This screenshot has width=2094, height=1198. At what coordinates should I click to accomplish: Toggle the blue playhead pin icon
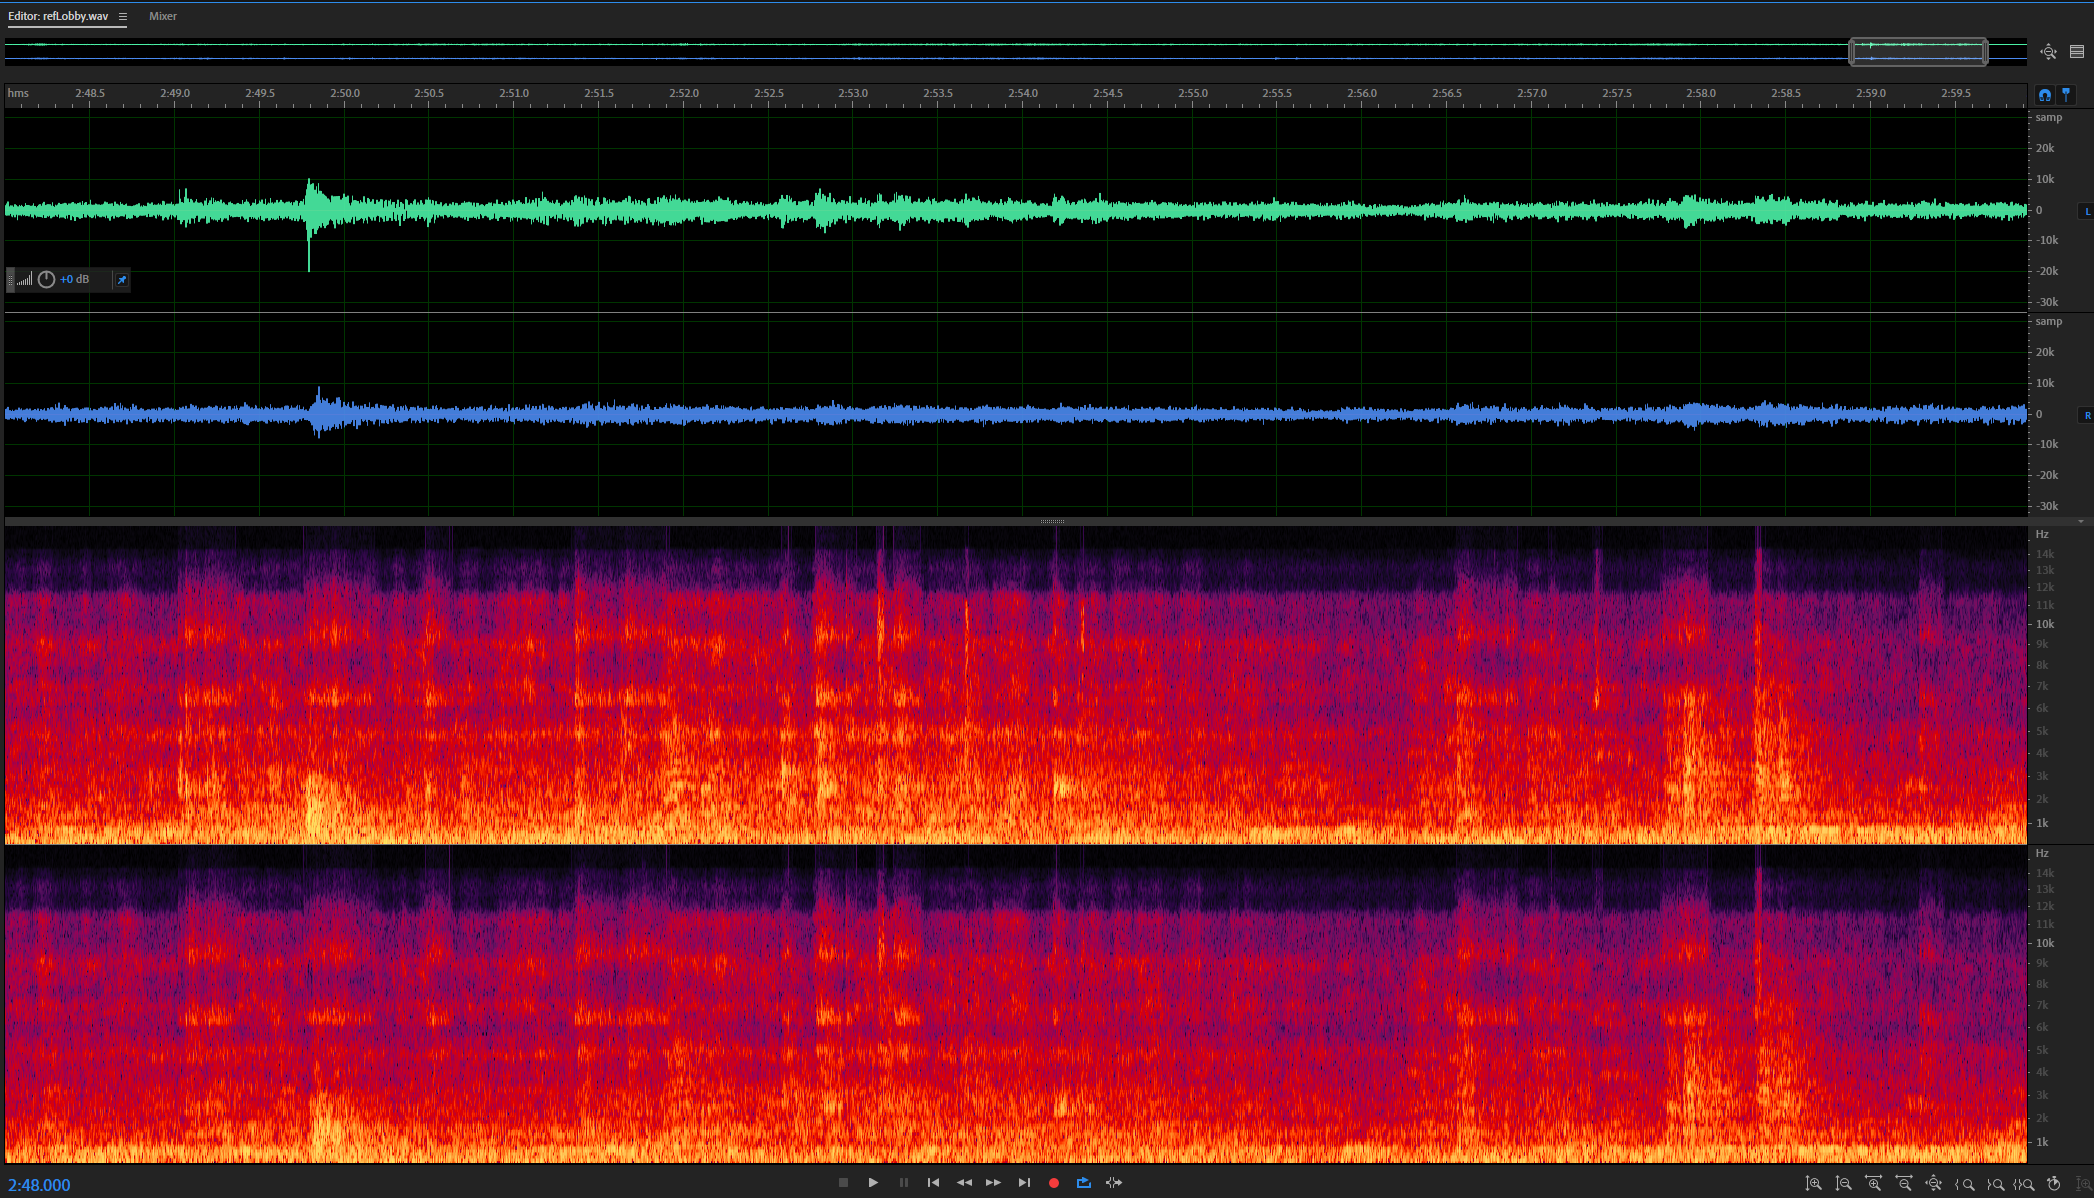coord(2066,95)
